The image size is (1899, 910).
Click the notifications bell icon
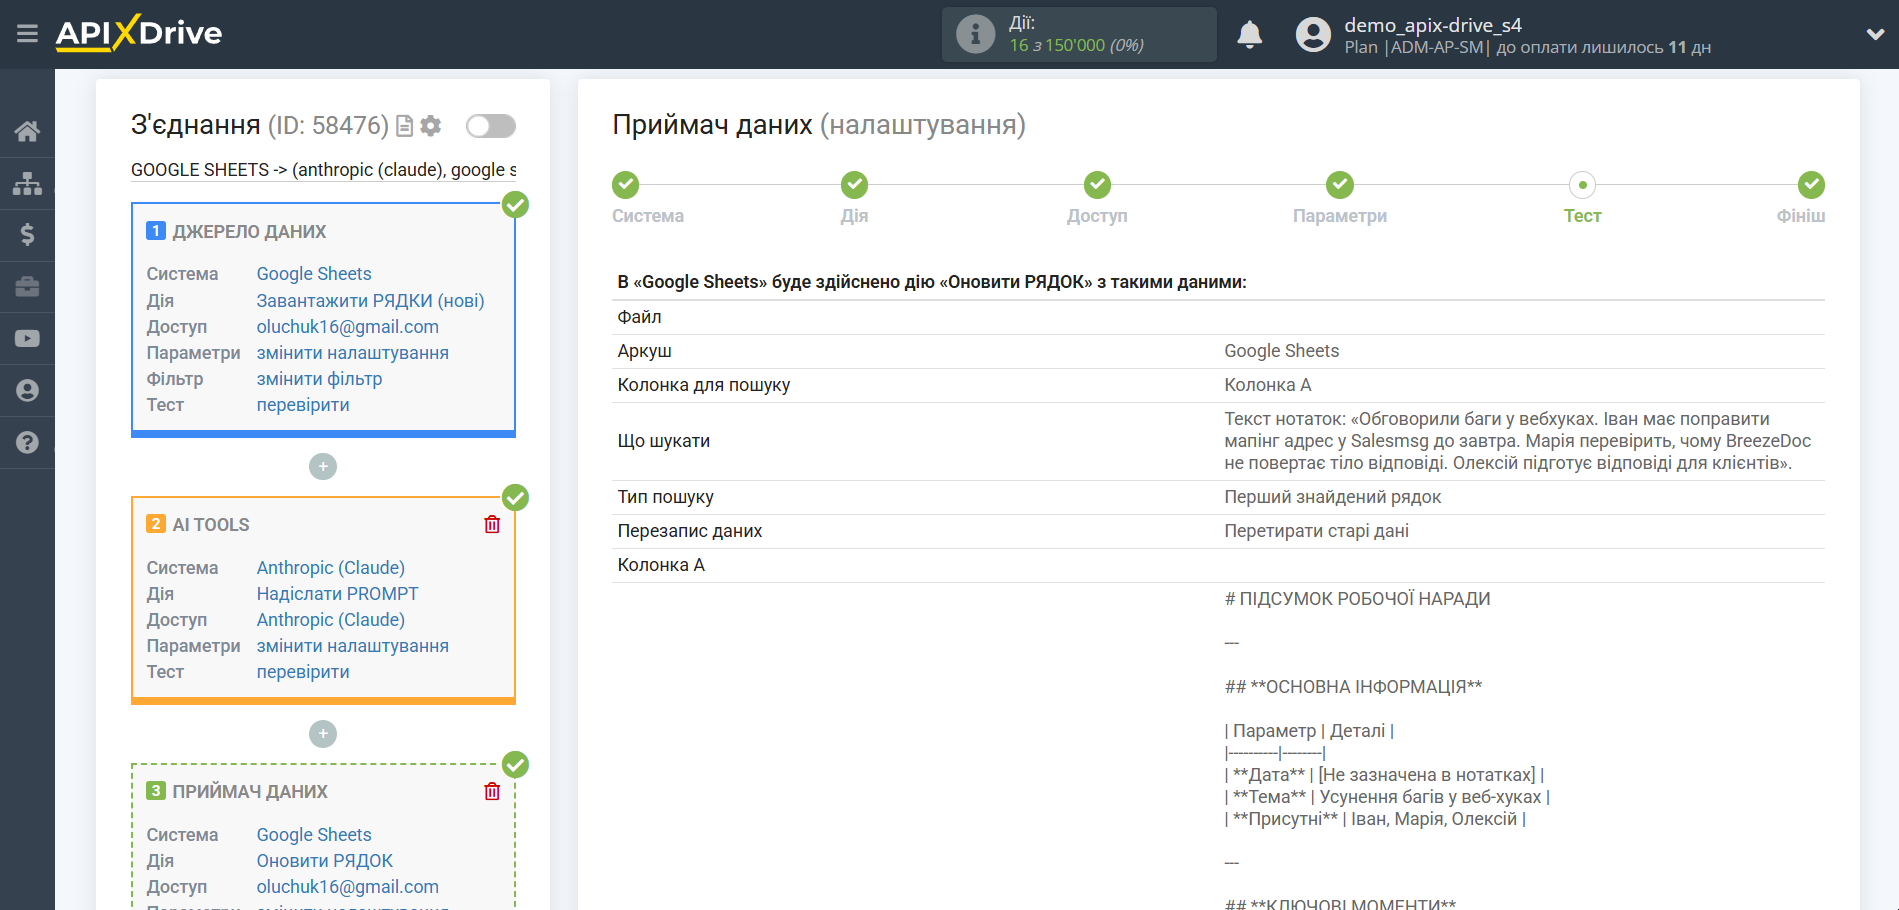pos(1249,35)
